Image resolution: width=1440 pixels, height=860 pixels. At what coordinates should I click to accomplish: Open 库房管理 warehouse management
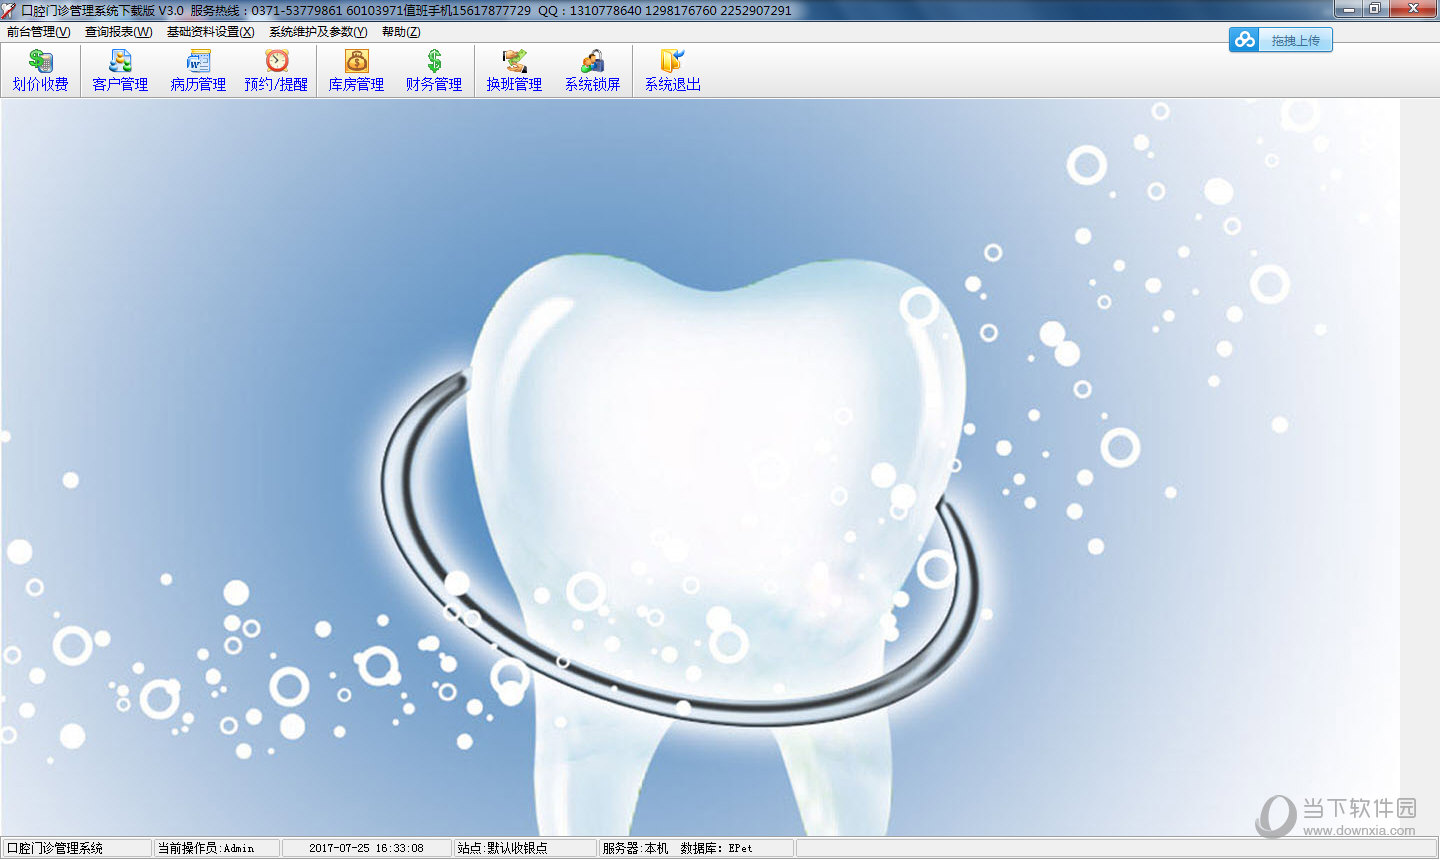point(356,71)
